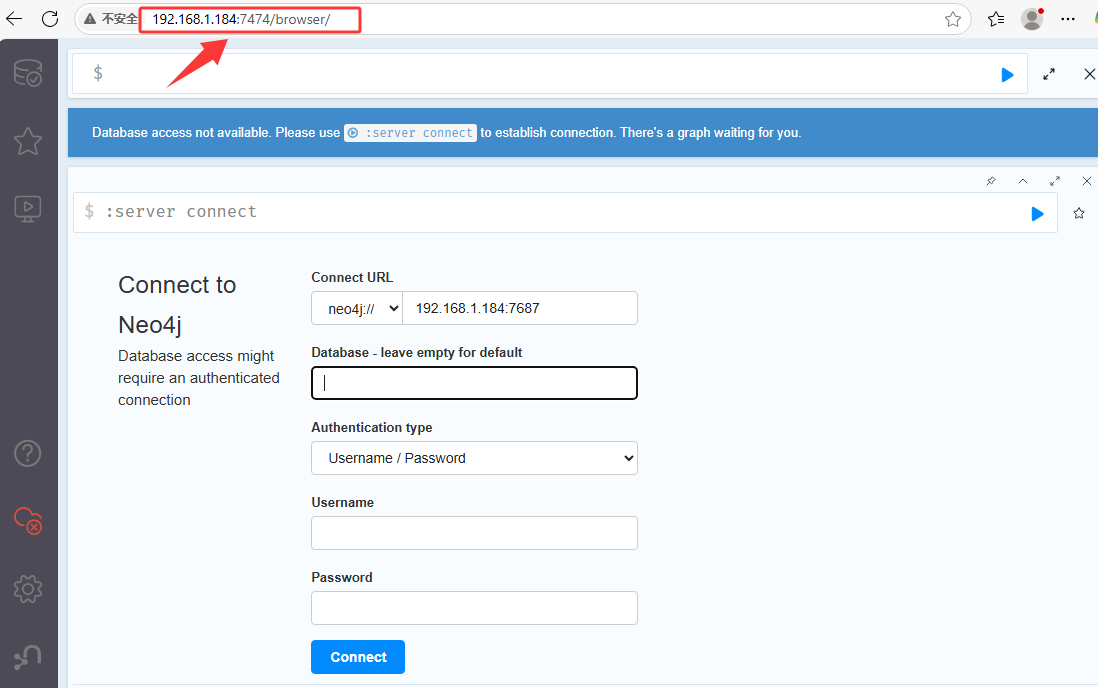The image size is (1098, 688).
Task: Click the browser address bar URL
Action: click(241, 19)
